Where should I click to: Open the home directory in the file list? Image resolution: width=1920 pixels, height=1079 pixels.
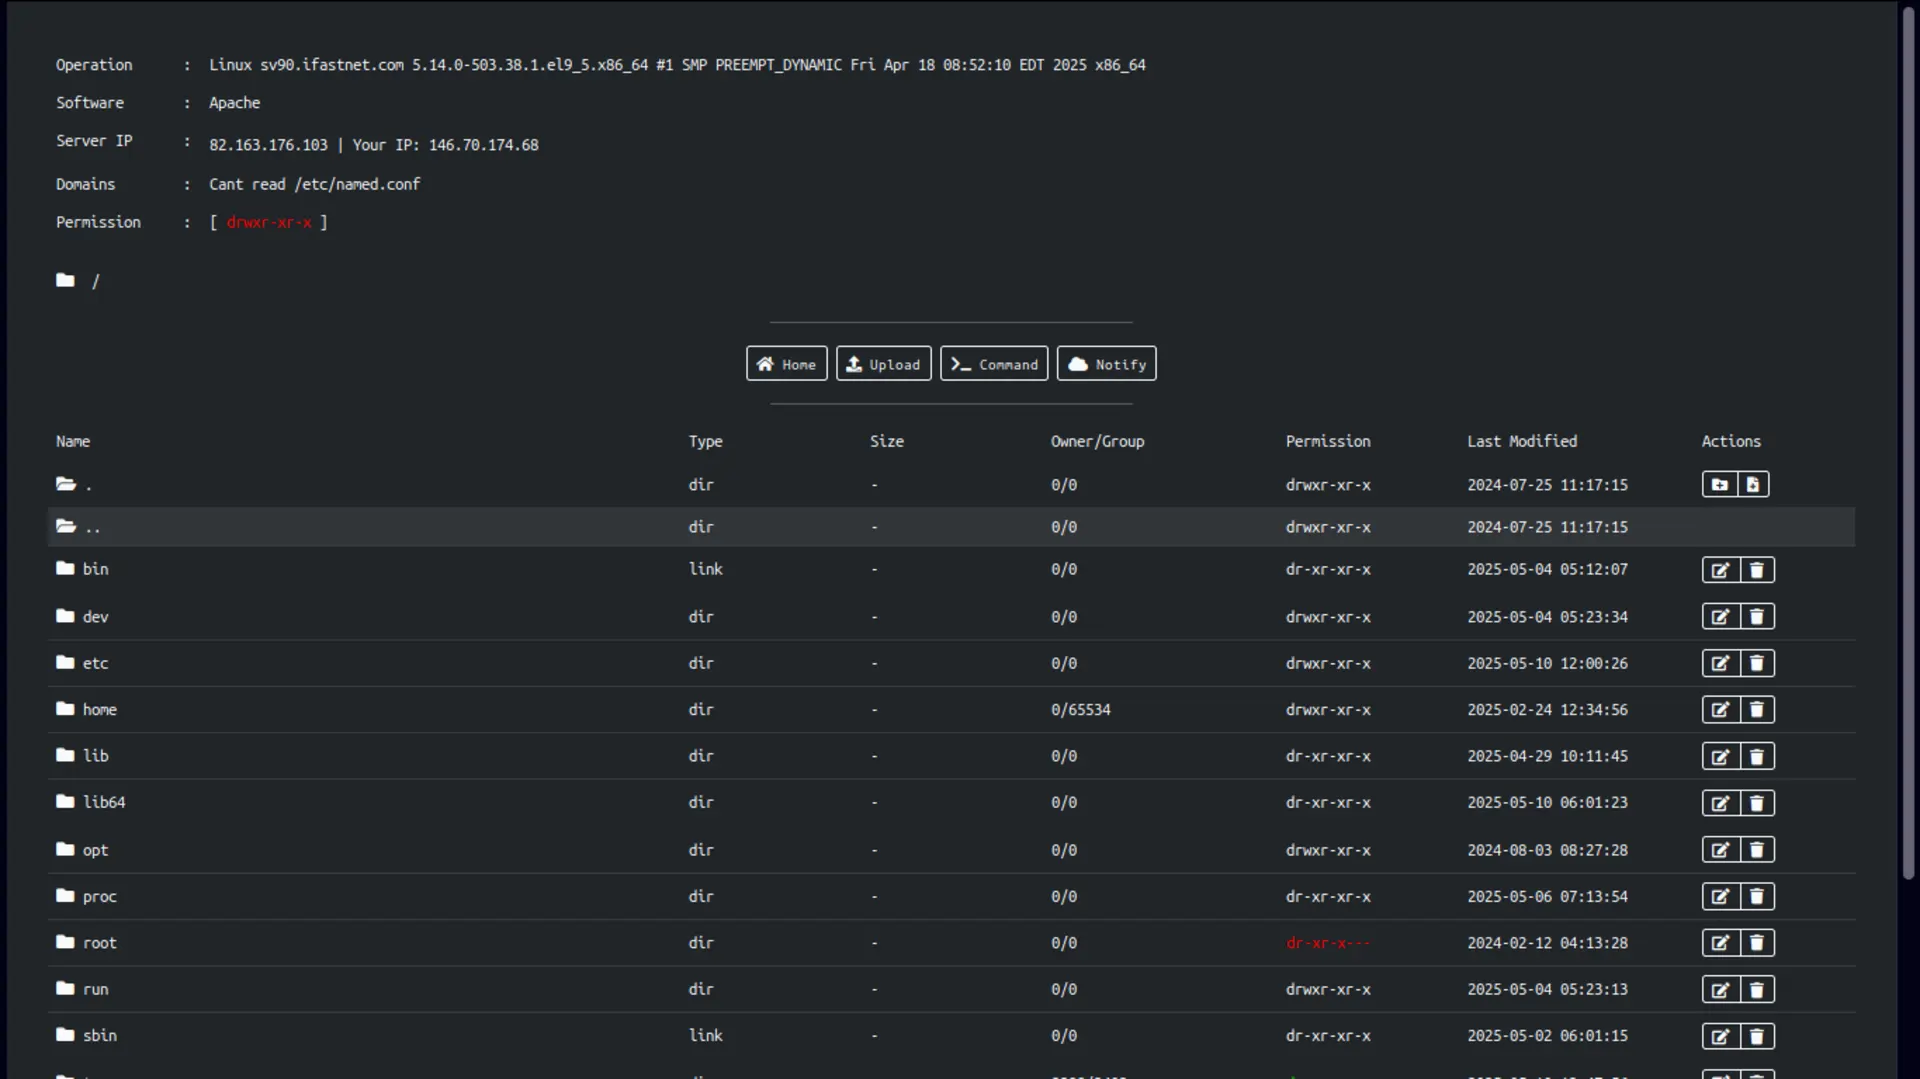[100, 710]
